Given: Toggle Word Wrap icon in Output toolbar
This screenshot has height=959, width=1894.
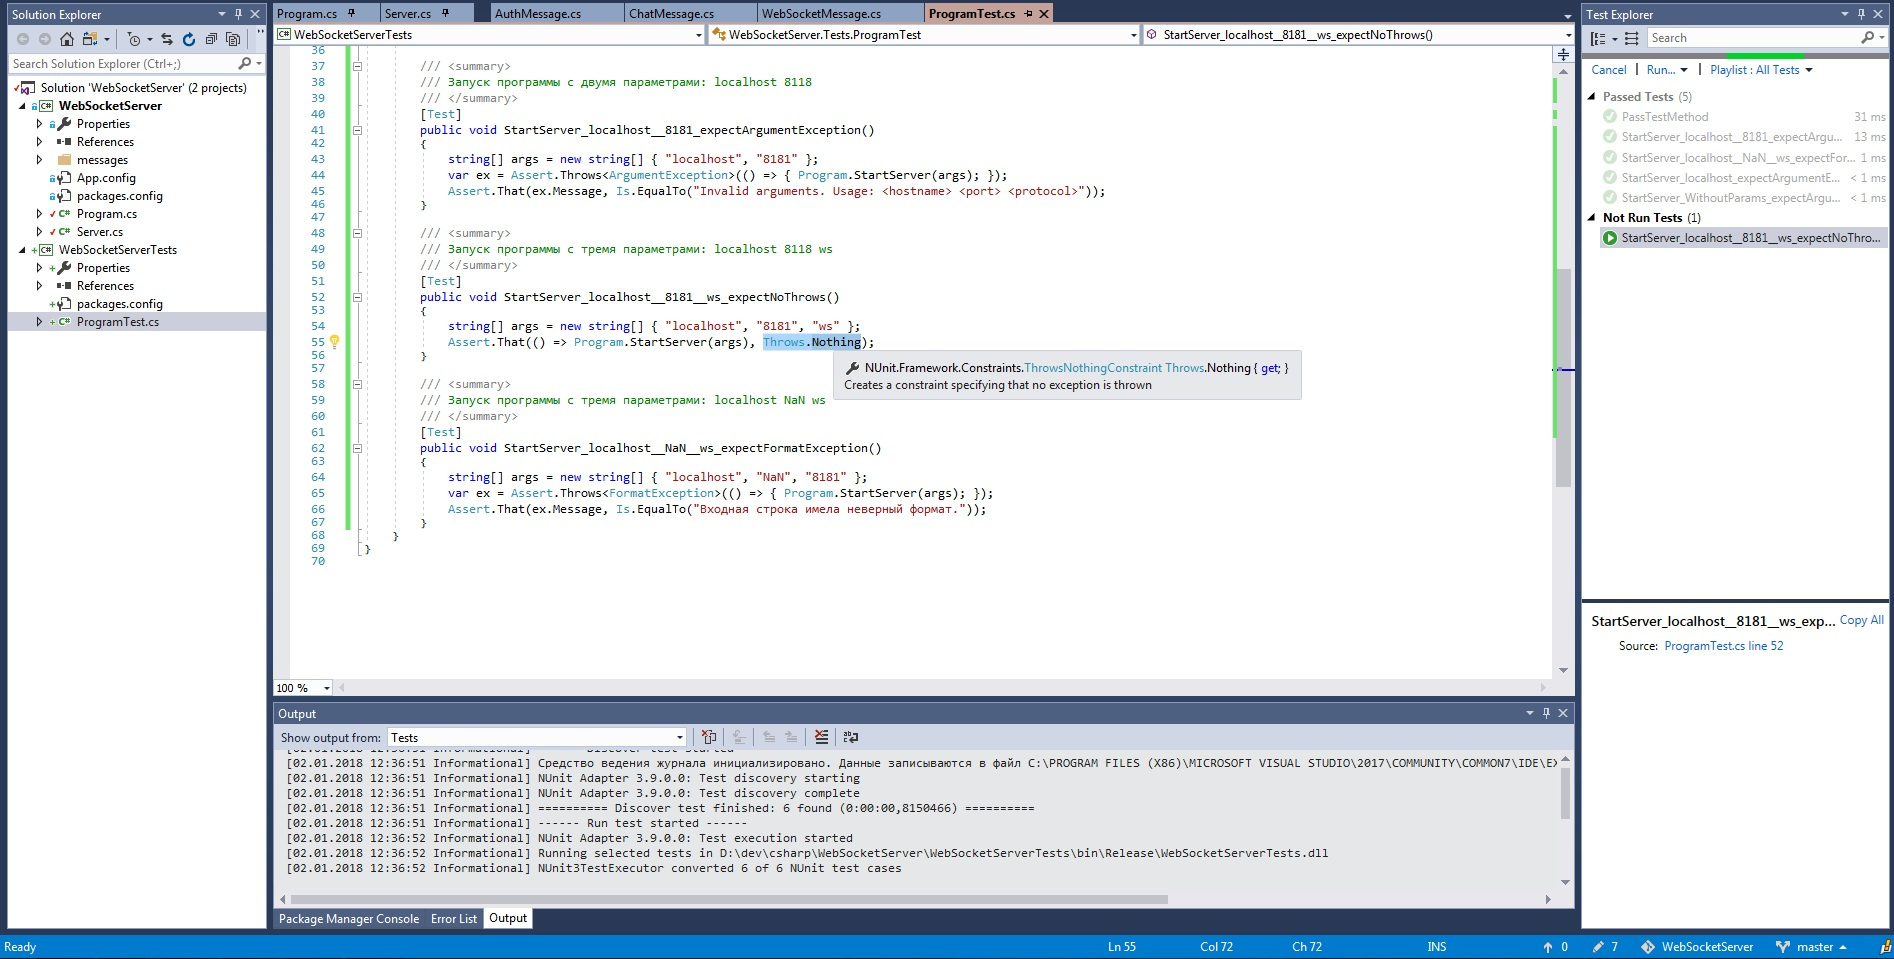Looking at the screenshot, I should tap(851, 737).
